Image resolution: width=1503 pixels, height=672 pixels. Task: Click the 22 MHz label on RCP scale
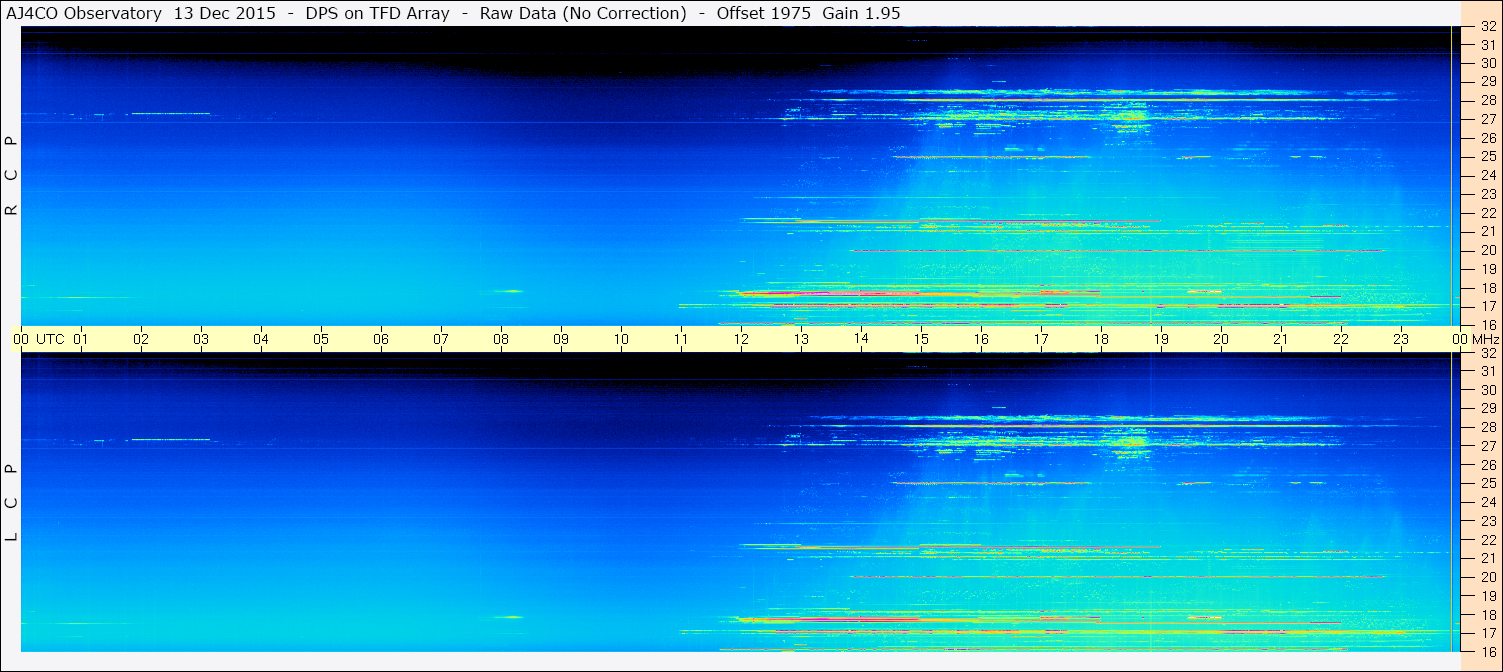[1488, 213]
